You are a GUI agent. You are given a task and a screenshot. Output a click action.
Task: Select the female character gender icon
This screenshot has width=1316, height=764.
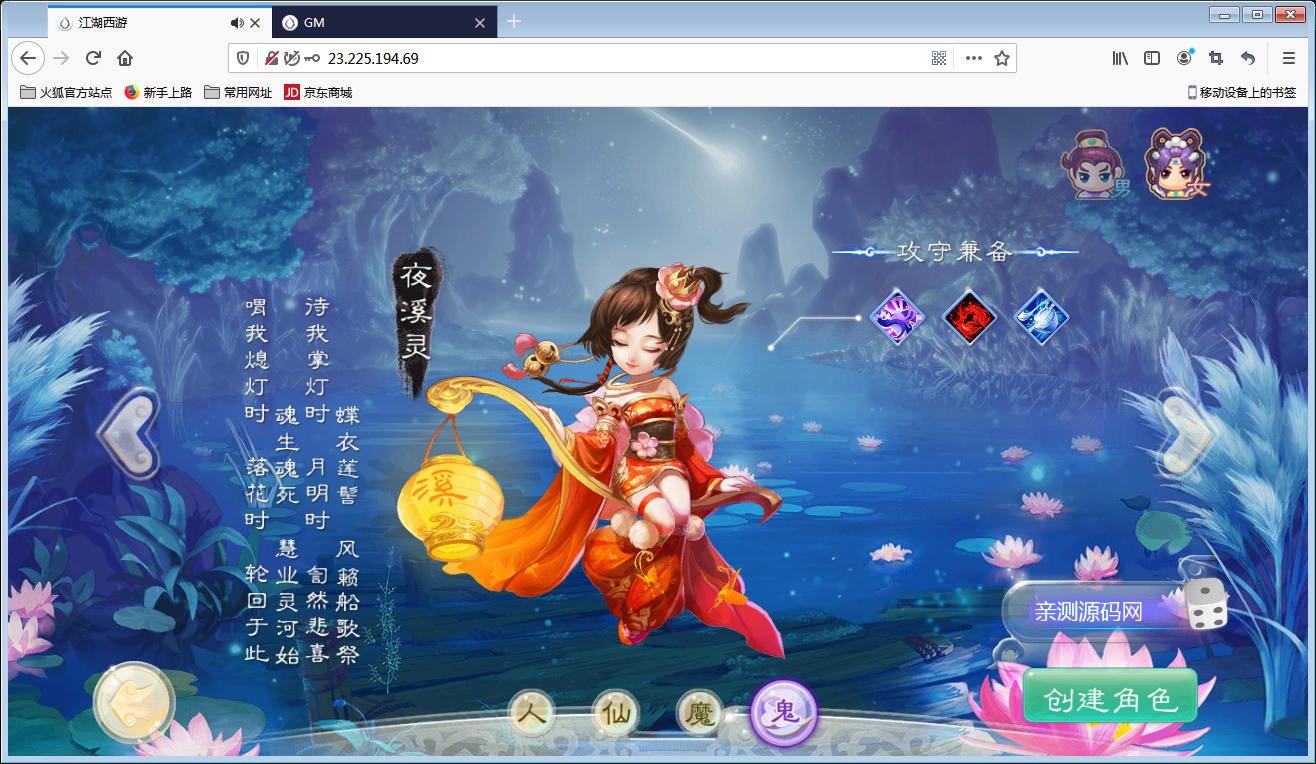(1177, 164)
